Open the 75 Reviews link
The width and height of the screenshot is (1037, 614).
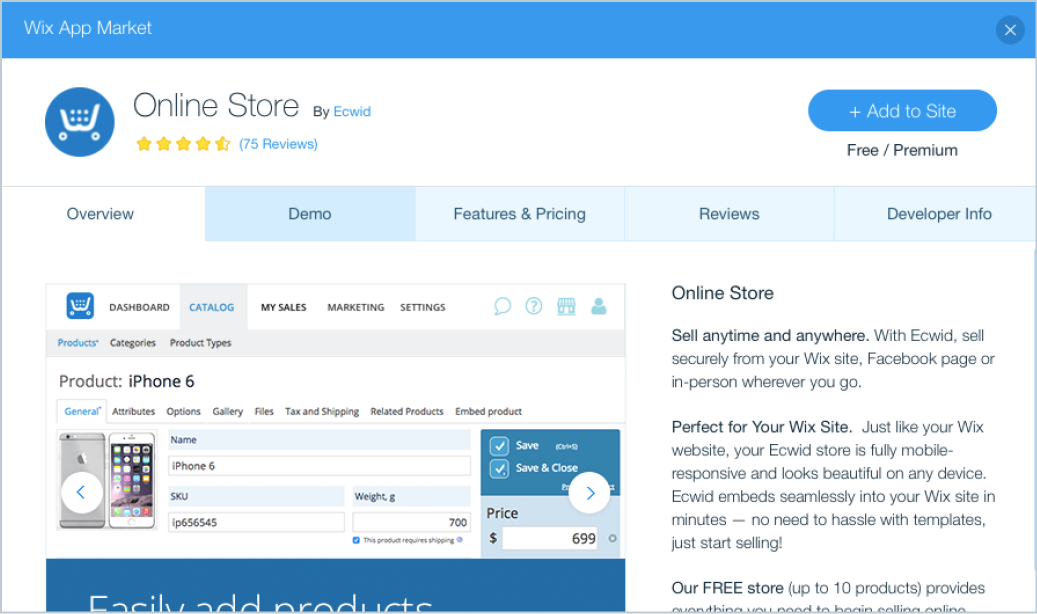click(x=278, y=144)
